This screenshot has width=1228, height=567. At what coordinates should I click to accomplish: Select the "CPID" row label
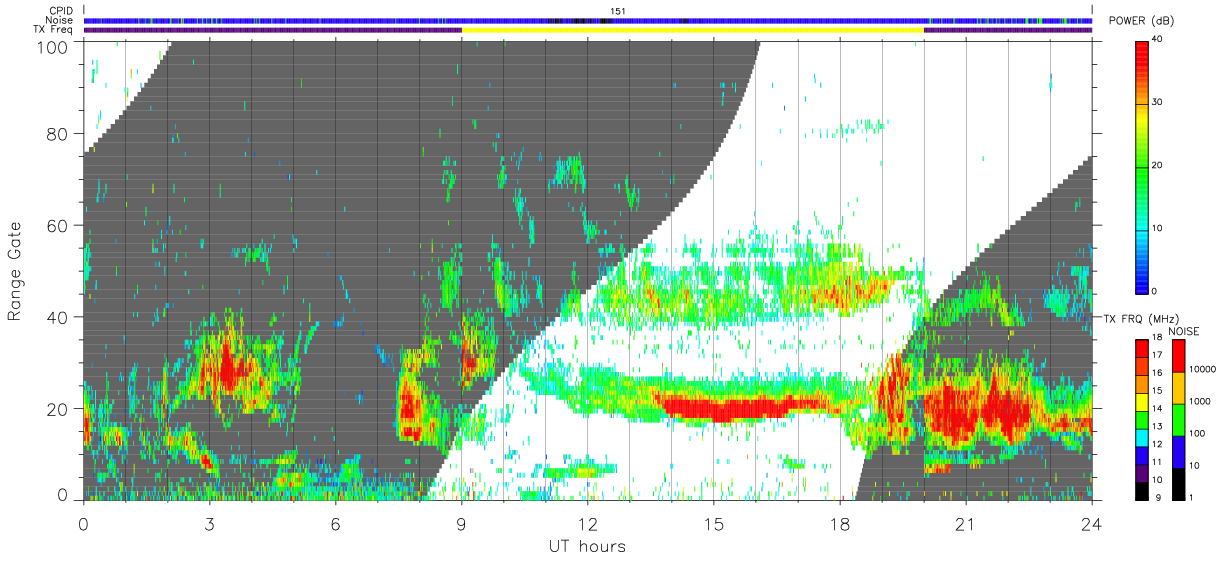(x=61, y=11)
